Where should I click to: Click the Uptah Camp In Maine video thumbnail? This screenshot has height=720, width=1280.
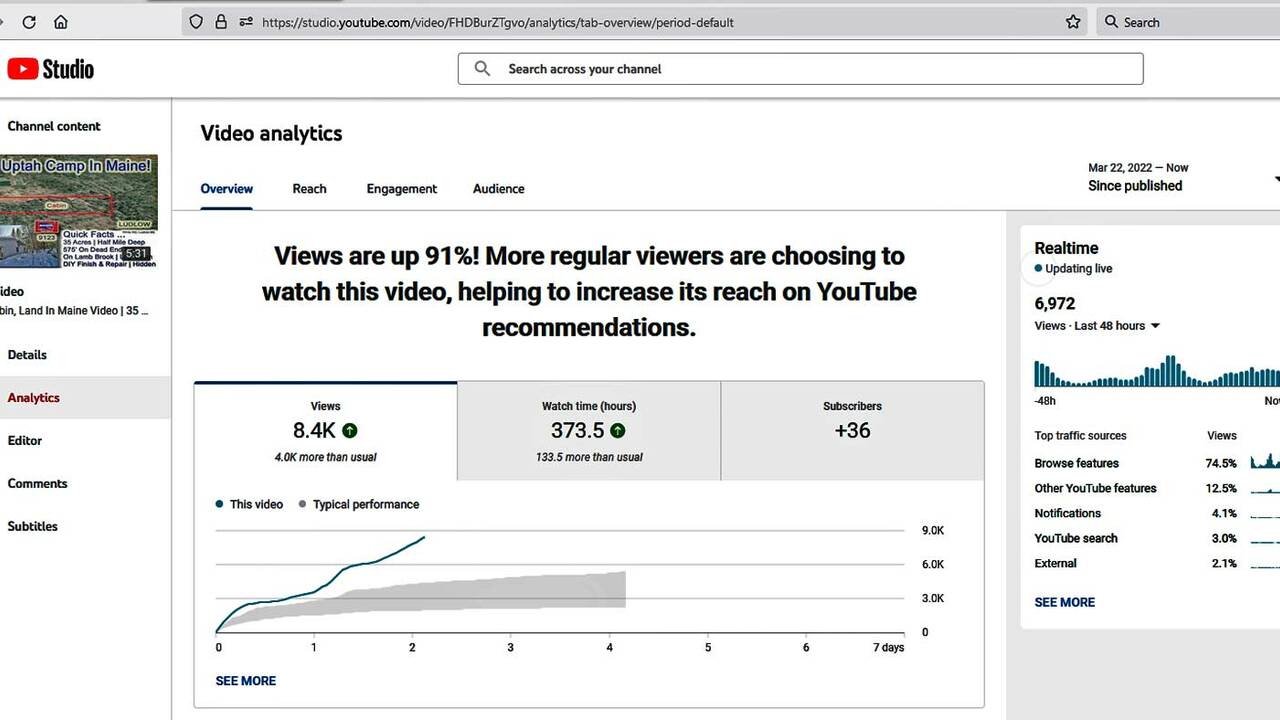[x=79, y=211]
